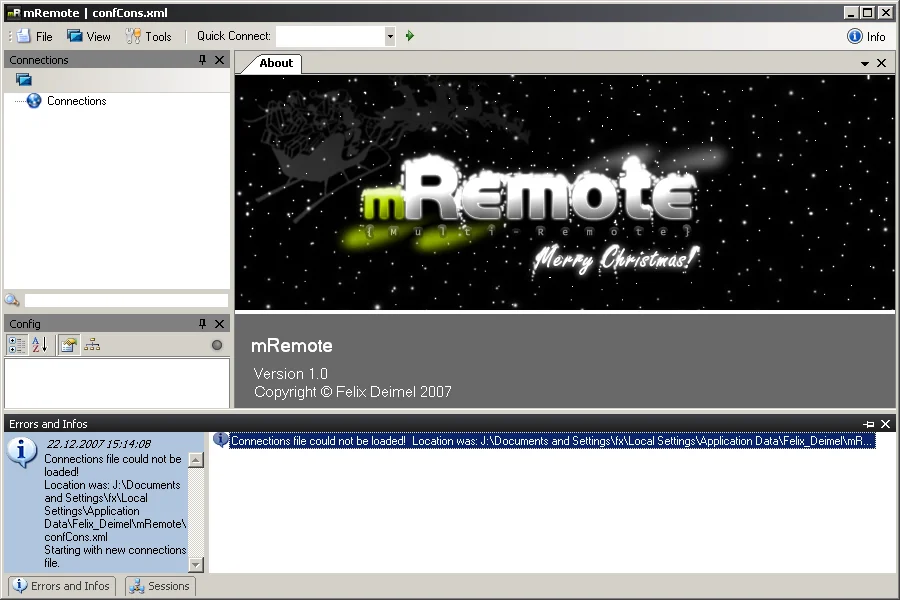This screenshot has width=900, height=600.
Task: Click the info icon on the selected message row
Action: click(221, 440)
